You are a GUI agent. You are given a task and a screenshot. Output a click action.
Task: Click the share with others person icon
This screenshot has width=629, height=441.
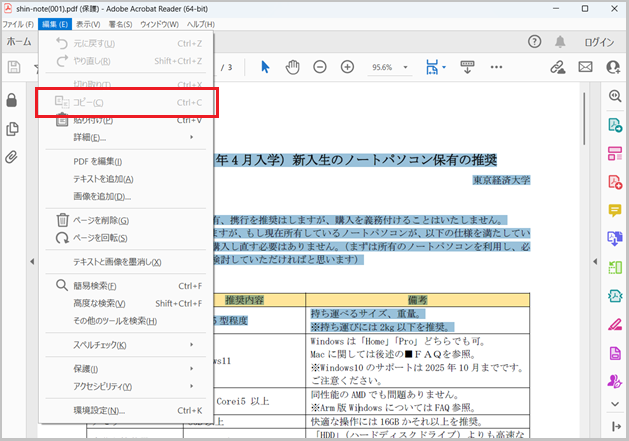(613, 67)
